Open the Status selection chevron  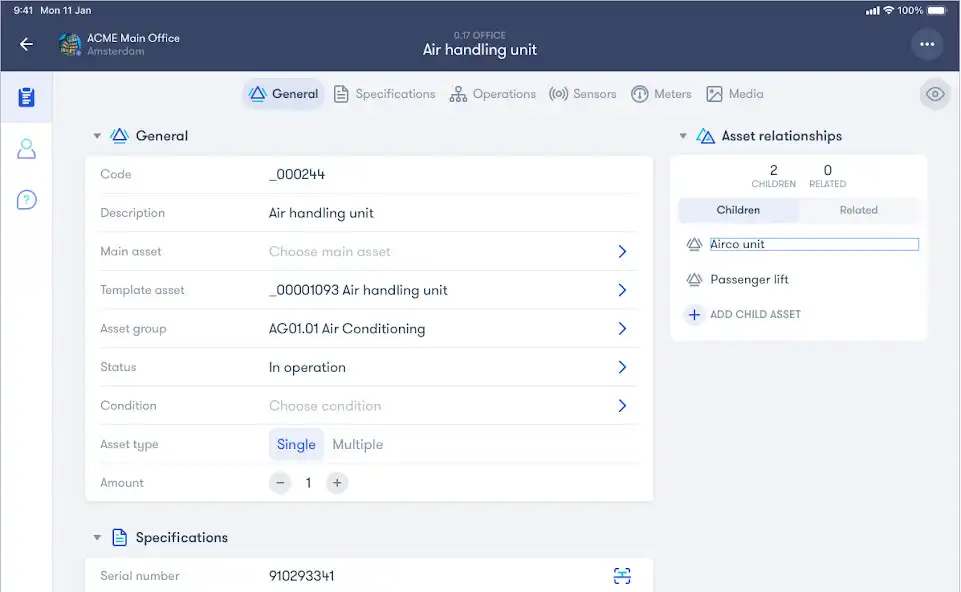[622, 367]
